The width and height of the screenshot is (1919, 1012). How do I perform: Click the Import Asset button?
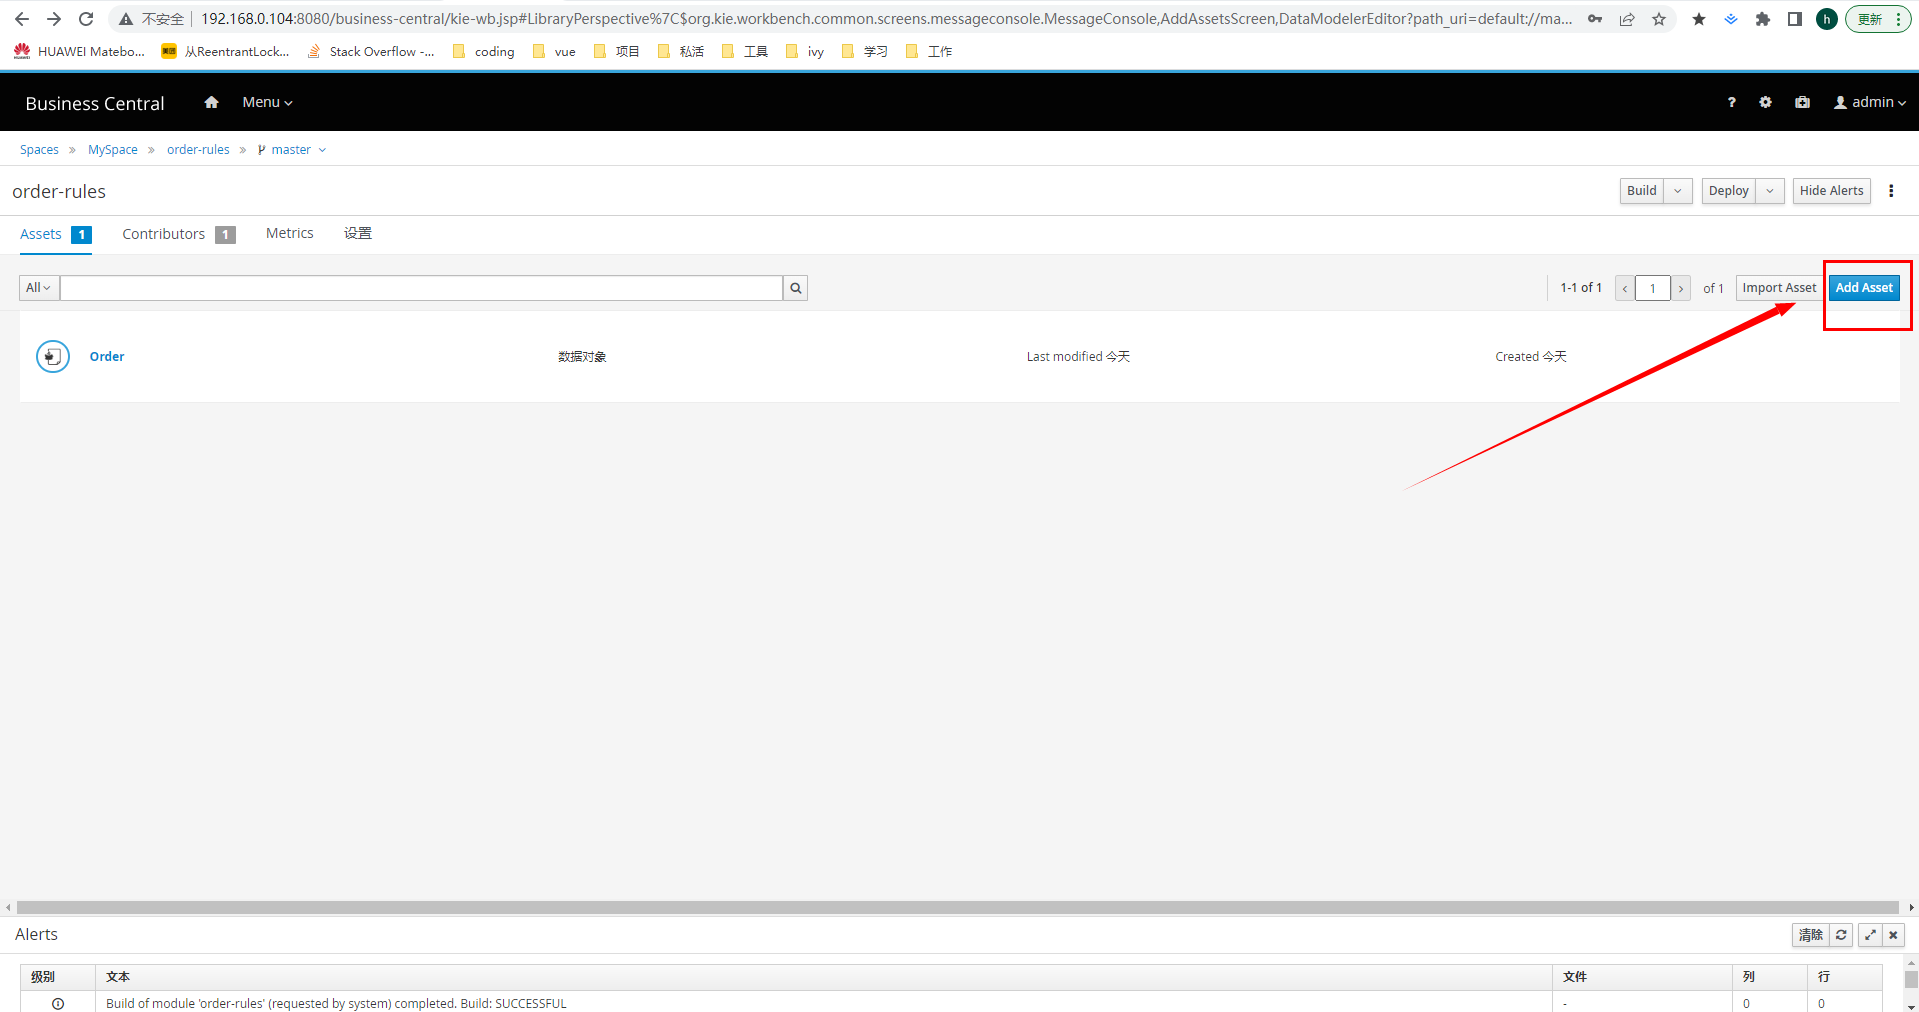(x=1778, y=288)
